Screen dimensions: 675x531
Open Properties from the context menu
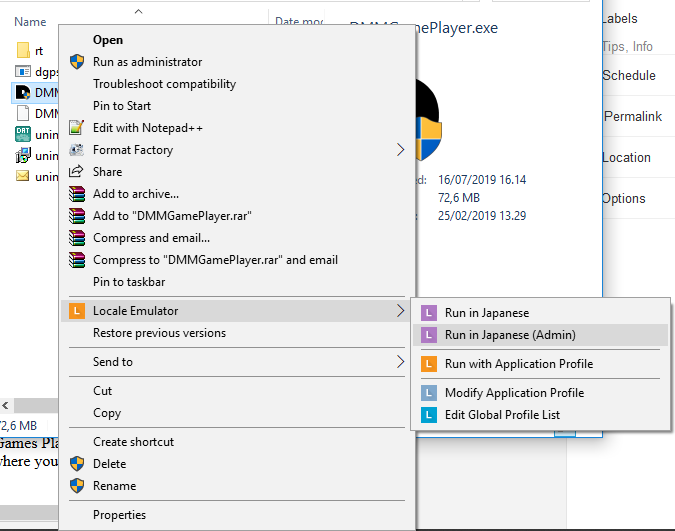point(119,515)
